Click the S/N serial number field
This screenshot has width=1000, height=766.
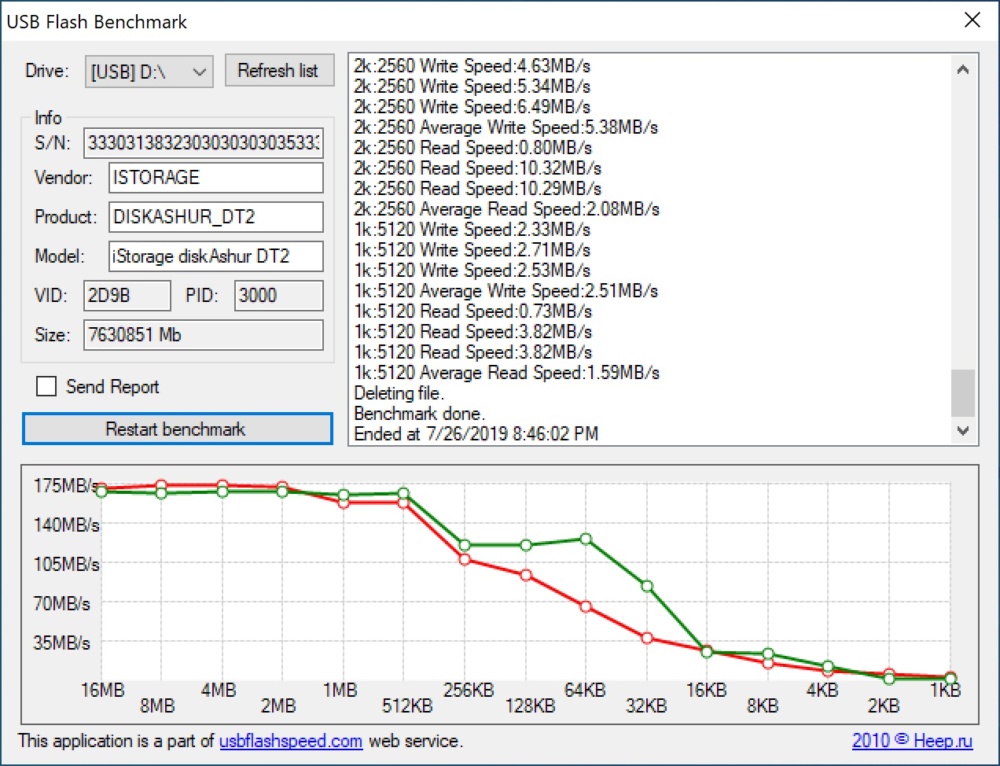point(203,142)
